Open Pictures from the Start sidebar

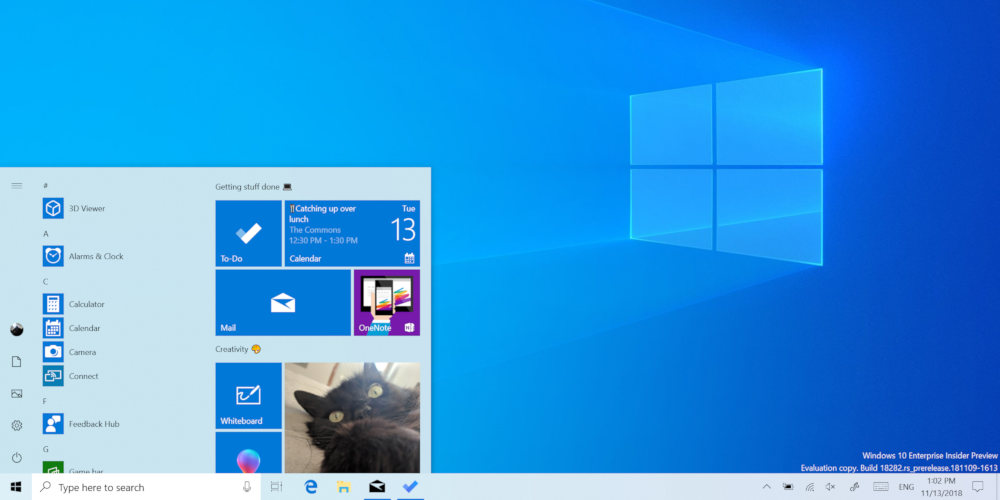click(17, 393)
